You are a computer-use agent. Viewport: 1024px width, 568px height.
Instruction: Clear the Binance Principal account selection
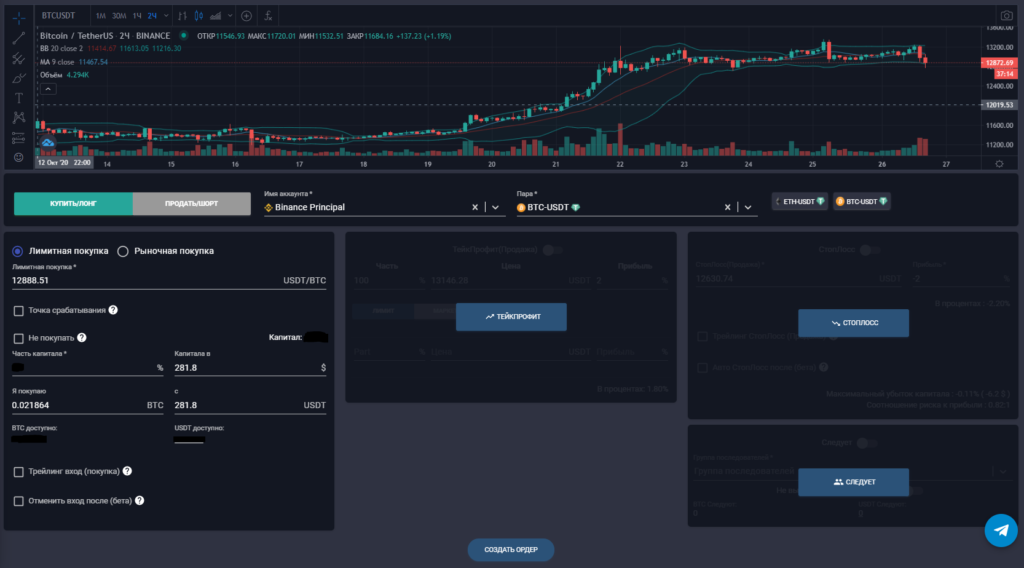tap(475, 207)
